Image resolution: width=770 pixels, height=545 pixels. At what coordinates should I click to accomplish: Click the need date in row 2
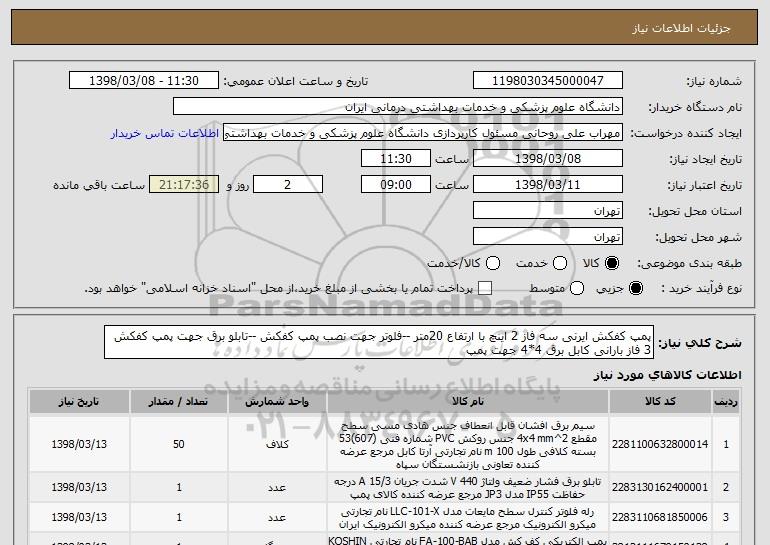pos(79,488)
